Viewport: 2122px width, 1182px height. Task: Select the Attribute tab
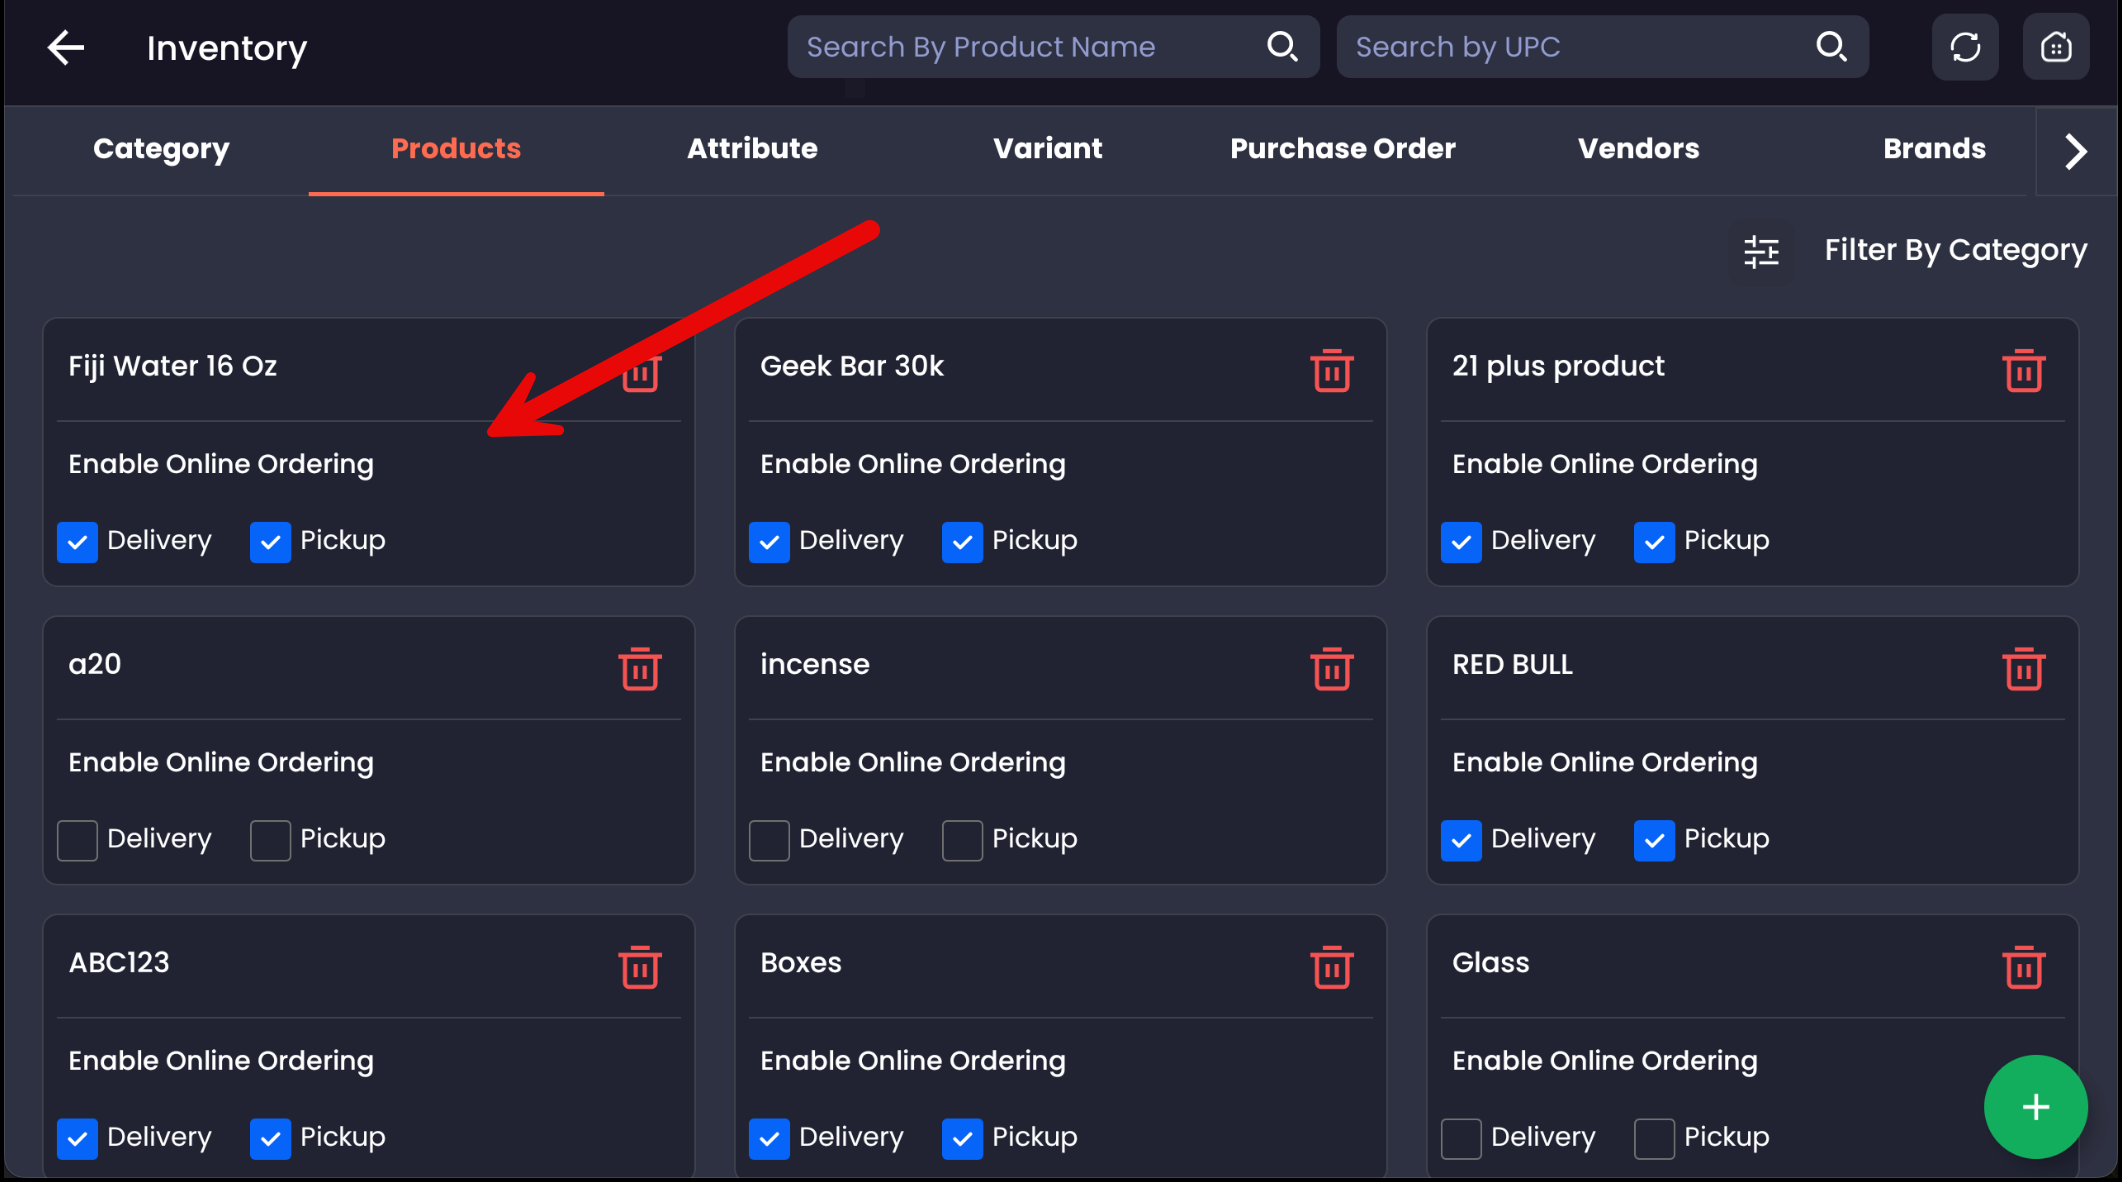point(752,149)
